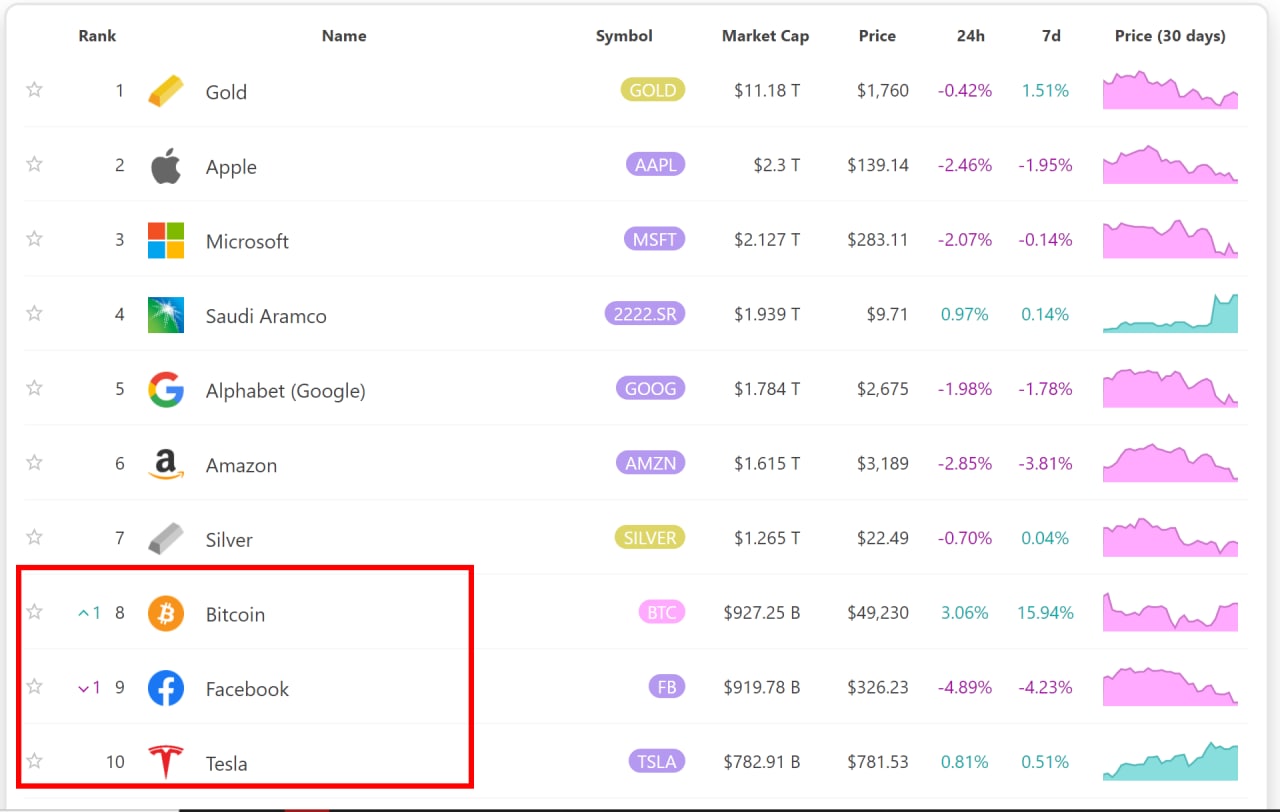The width and height of the screenshot is (1280, 812).
Task: Sort by the Market Cap column header
Action: (765, 36)
